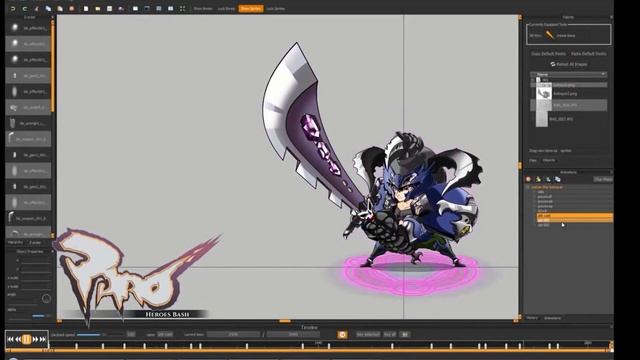The image size is (640, 360).
Task: Click the gray icon right of the save icon
Action: [x=121, y=9]
